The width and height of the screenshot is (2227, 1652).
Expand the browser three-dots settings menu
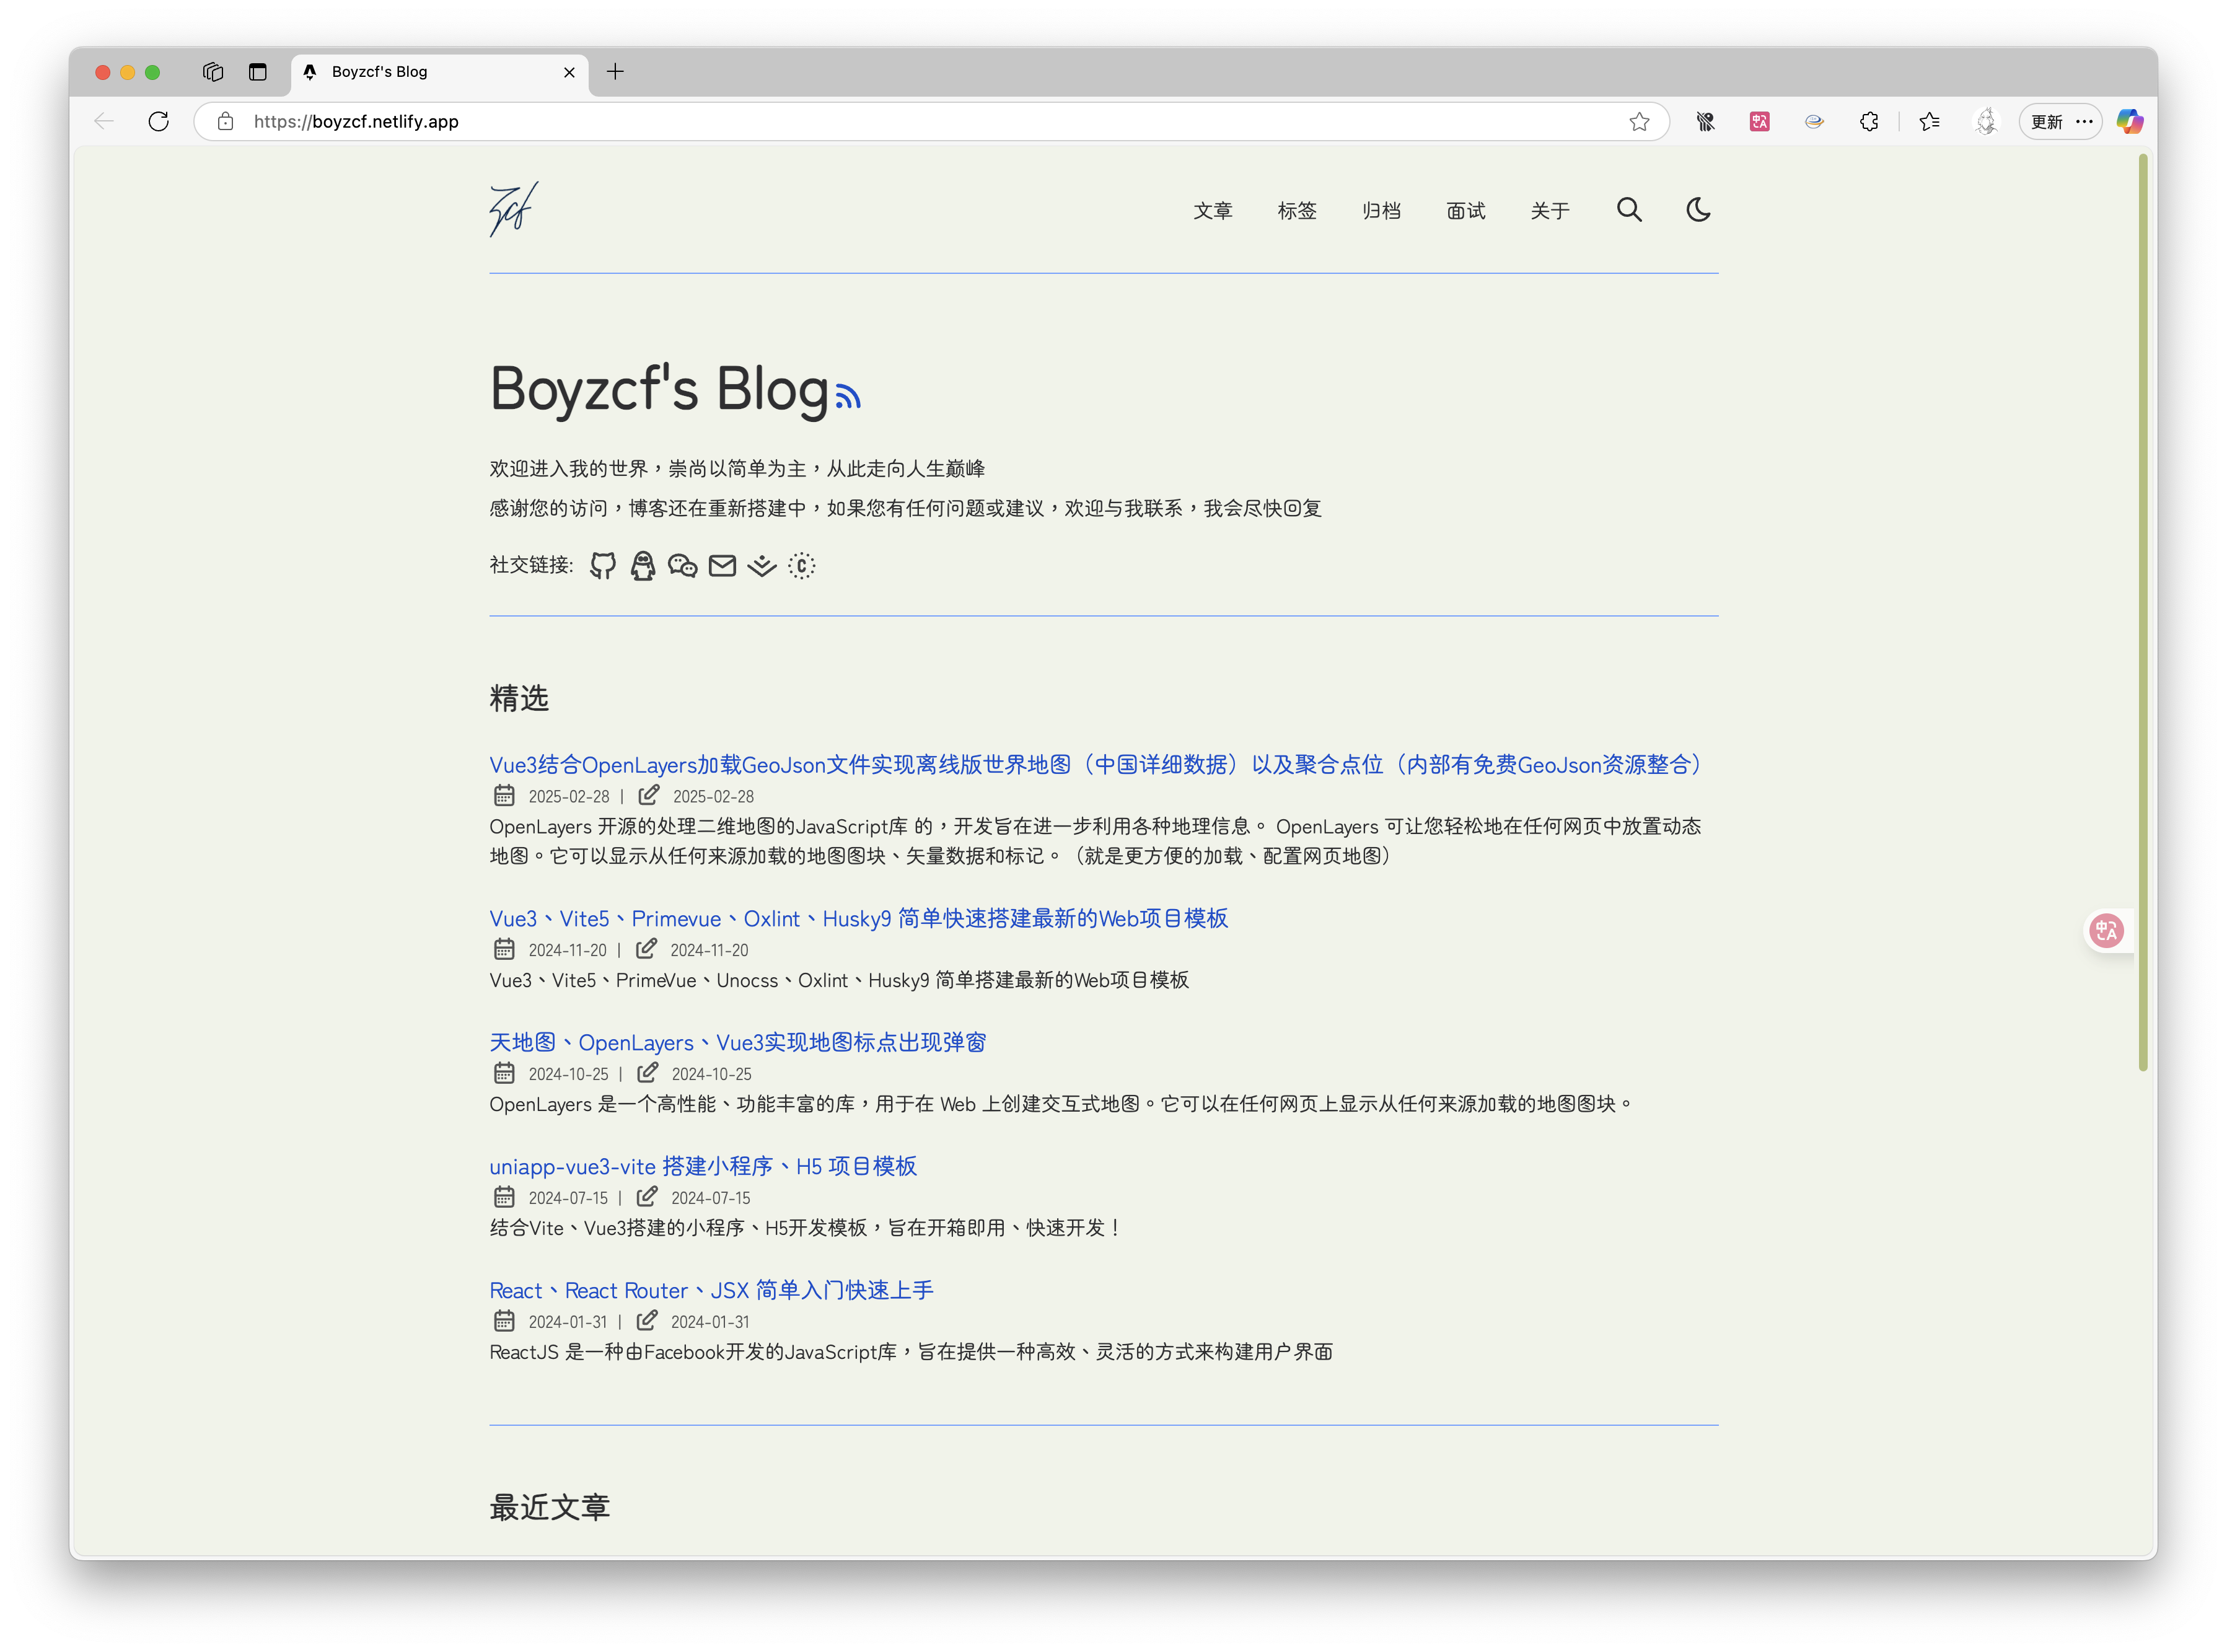coord(2085,122)
